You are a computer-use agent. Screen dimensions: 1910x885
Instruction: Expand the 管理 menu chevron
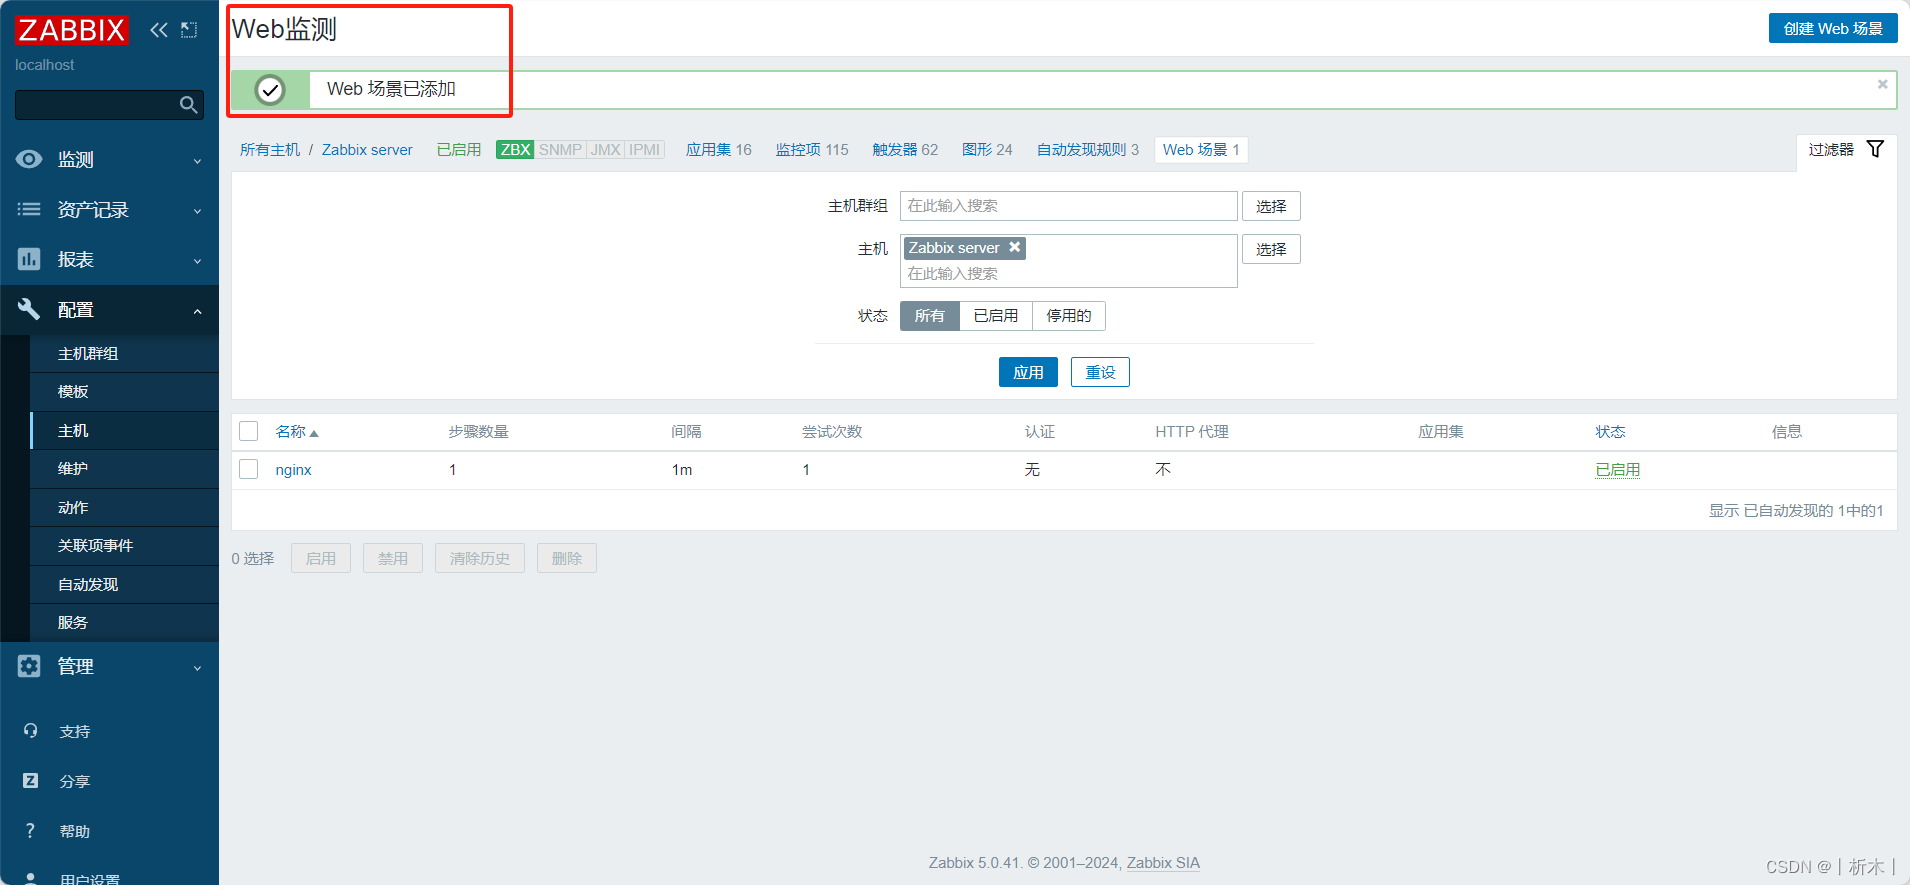(x=197, y=668)
